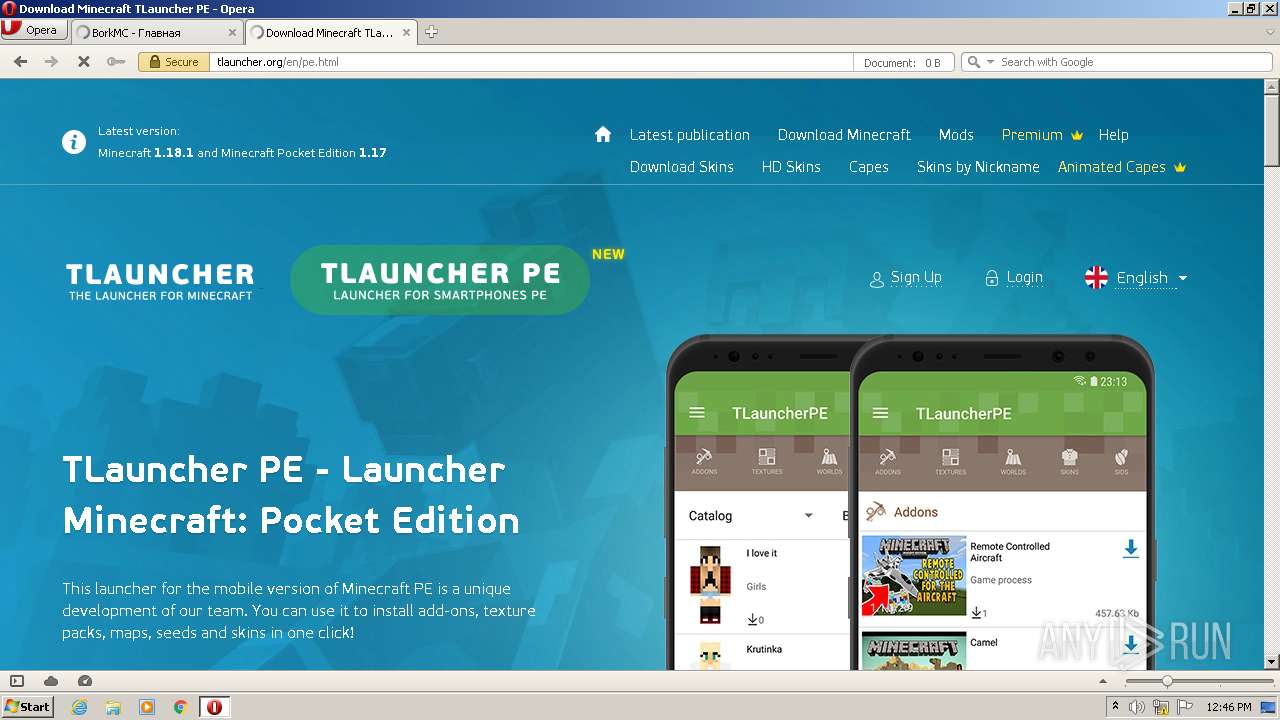Open the Remote Controlled Aircraft thumbnail
Image resolution: width=1280 pixels, height=720 pixels.
click(914, 576)
